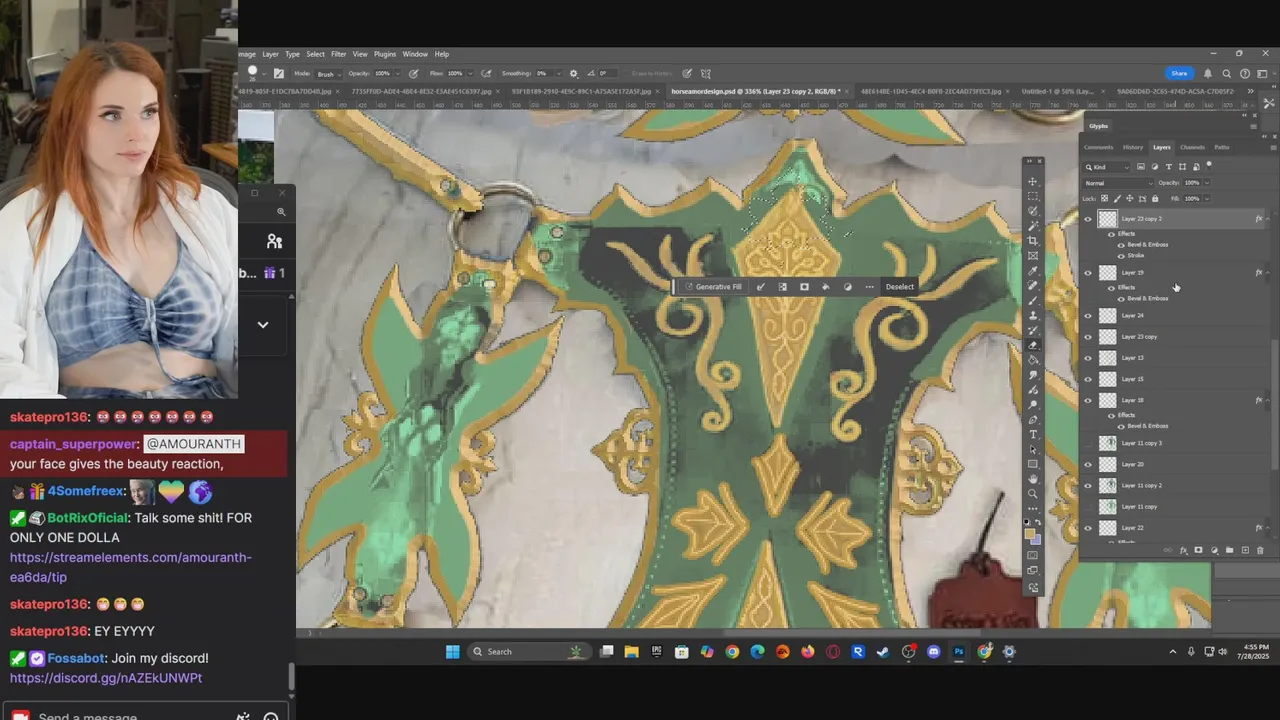Select the Horizontal Type tool
1280x720 pixels.
1033,434
